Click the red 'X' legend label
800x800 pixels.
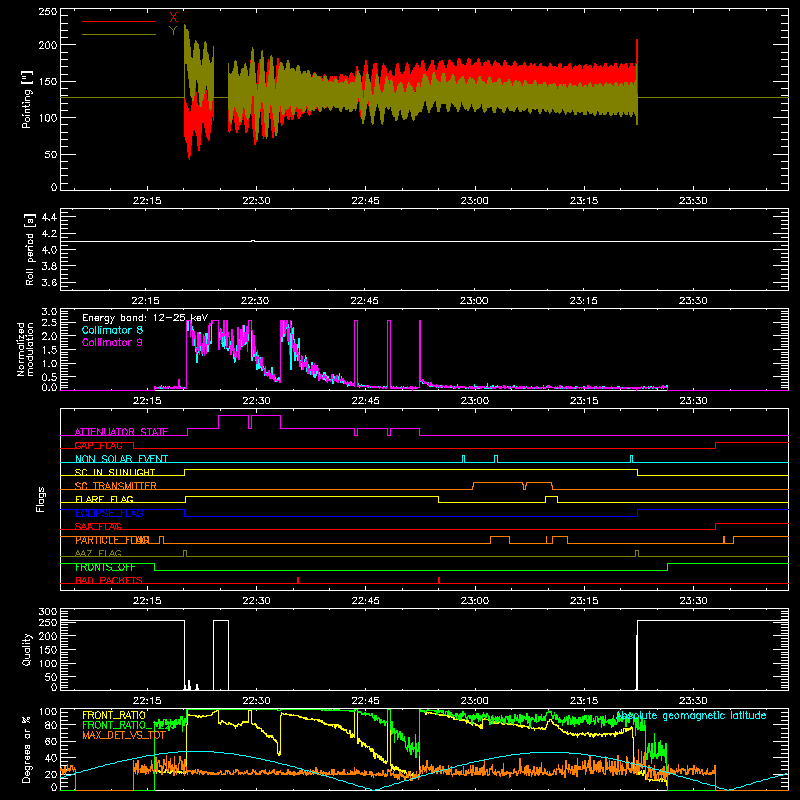click(x=173, y=18)
